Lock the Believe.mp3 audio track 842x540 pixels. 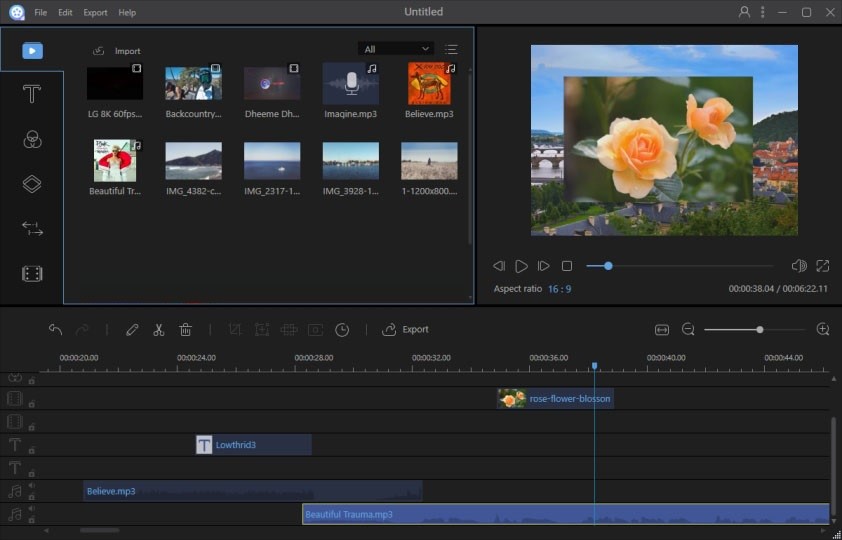pos(32,497)
